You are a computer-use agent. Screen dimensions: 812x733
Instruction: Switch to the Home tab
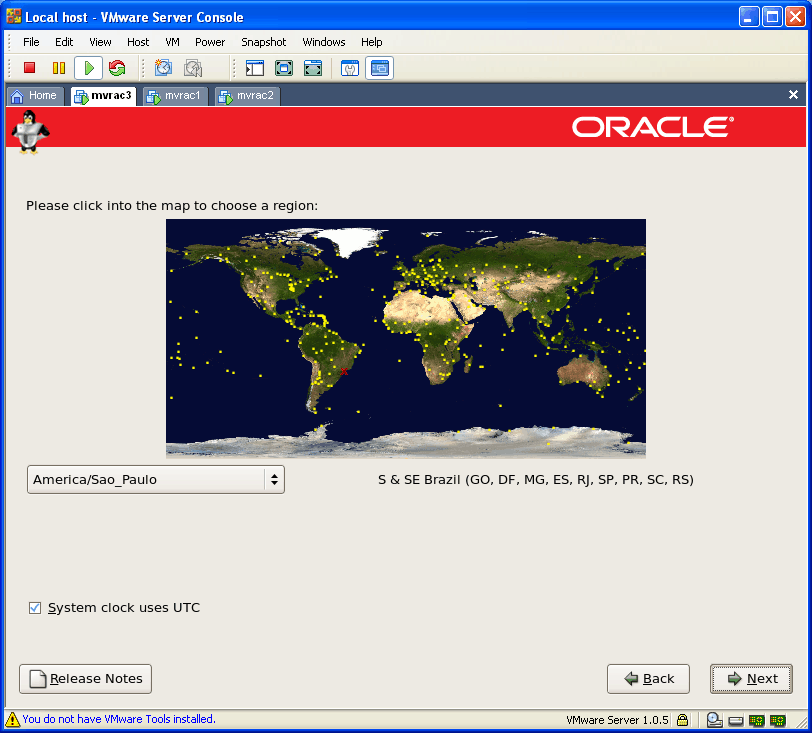point(34,96)
